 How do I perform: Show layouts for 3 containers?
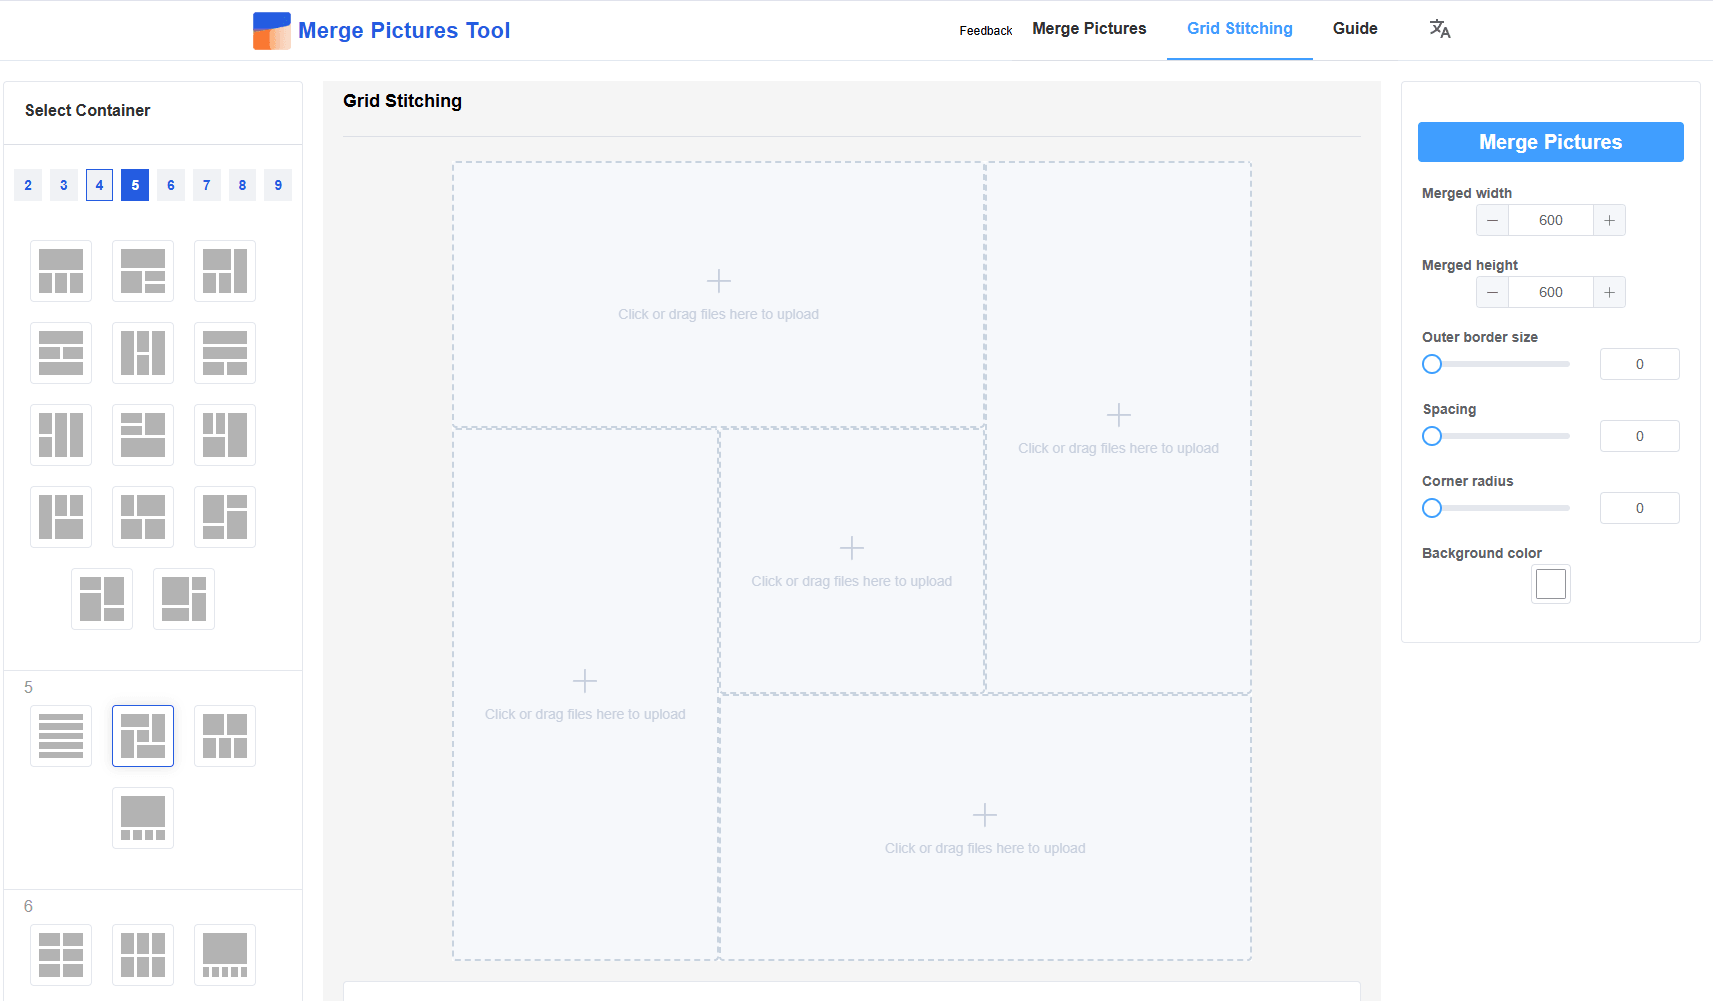[x=64, y=185]
